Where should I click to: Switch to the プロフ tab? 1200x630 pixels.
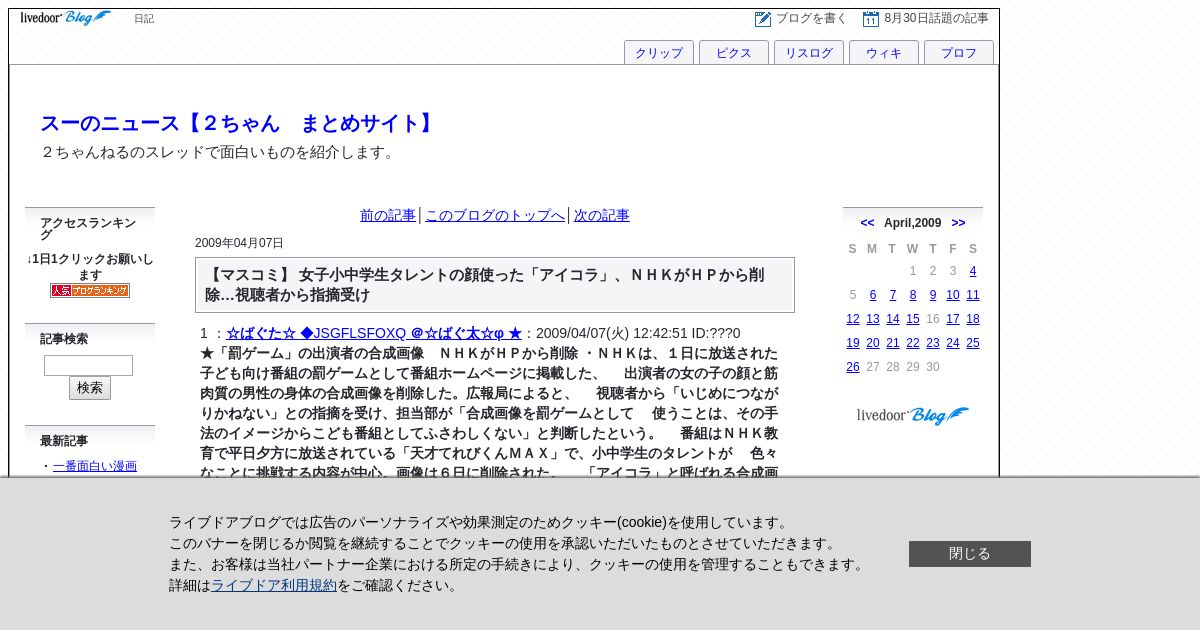pyautogui.click(x=959, y=53)
